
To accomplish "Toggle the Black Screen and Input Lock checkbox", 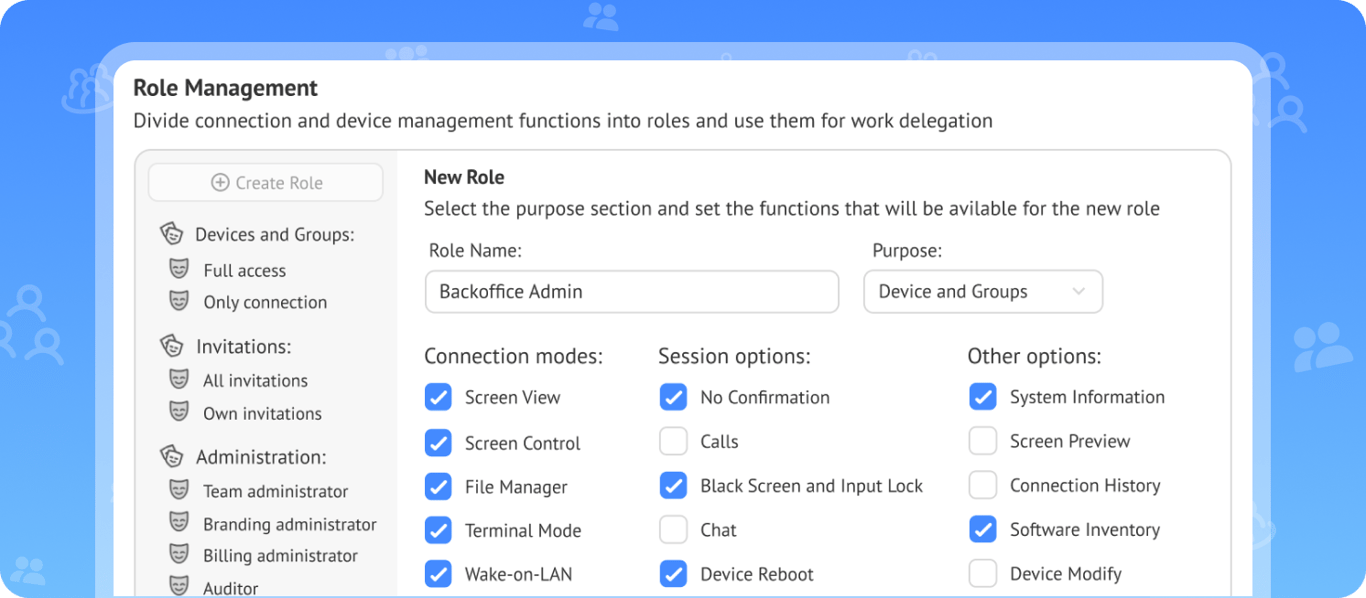I will (x=673, y=486).
